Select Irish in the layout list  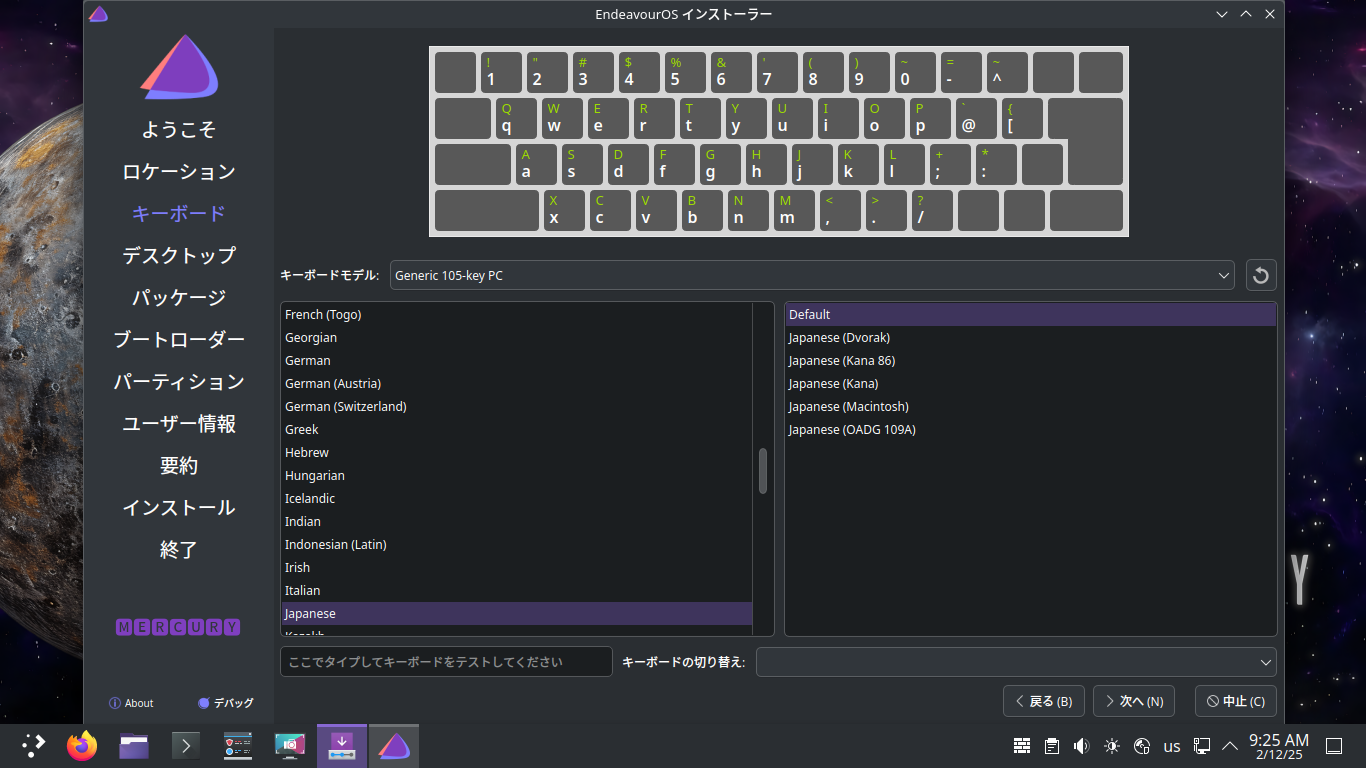click(x=516, y=567)
